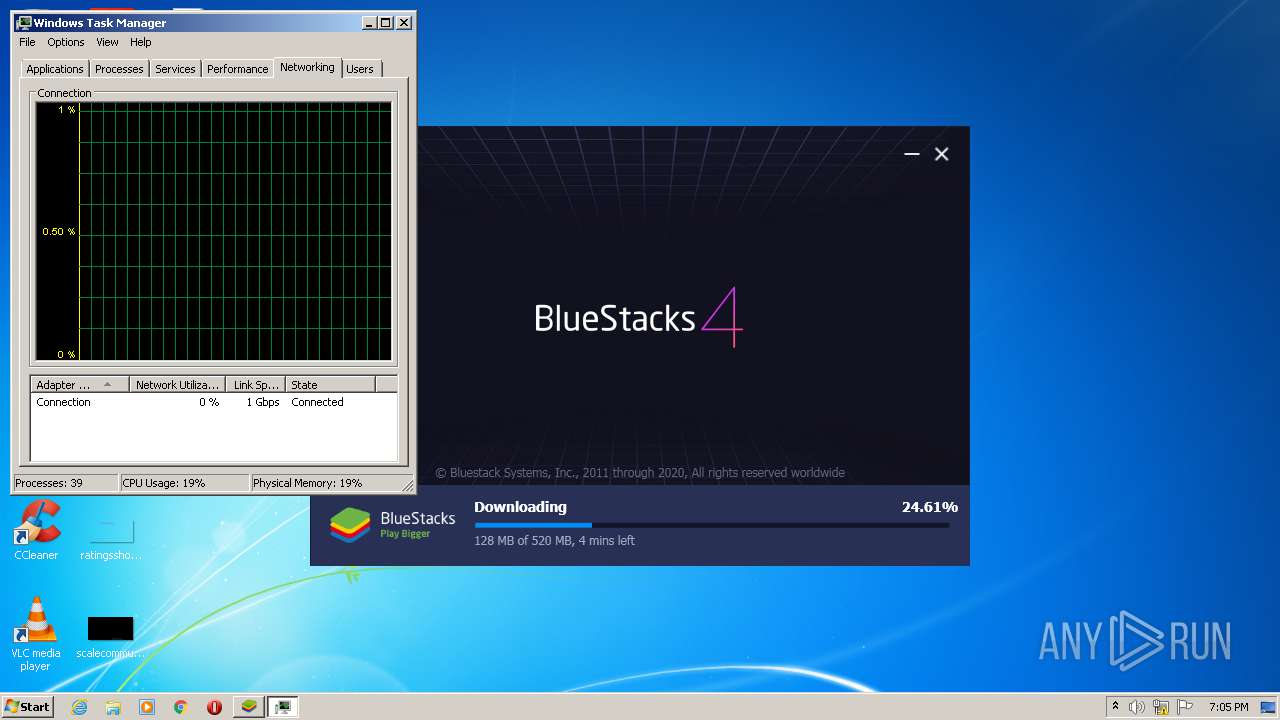Click the 7:05 PM clock
1280x720 pixels.
(1228, 707)
